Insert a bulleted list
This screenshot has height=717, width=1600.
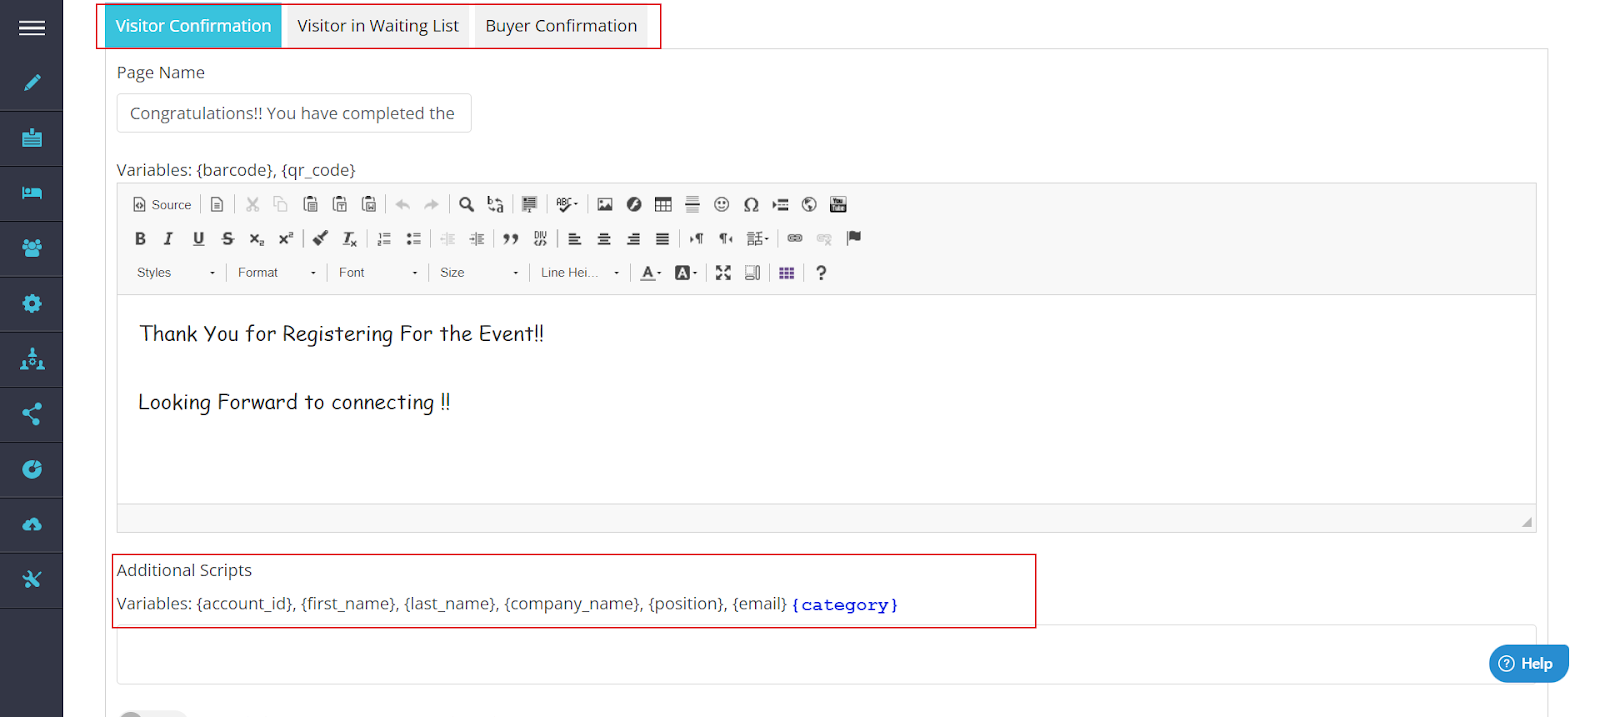(x=413, y=238)
